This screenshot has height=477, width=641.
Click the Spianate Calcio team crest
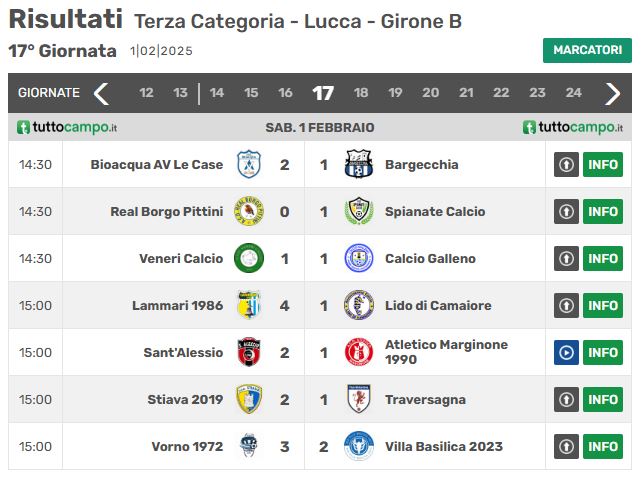(359, 211)
